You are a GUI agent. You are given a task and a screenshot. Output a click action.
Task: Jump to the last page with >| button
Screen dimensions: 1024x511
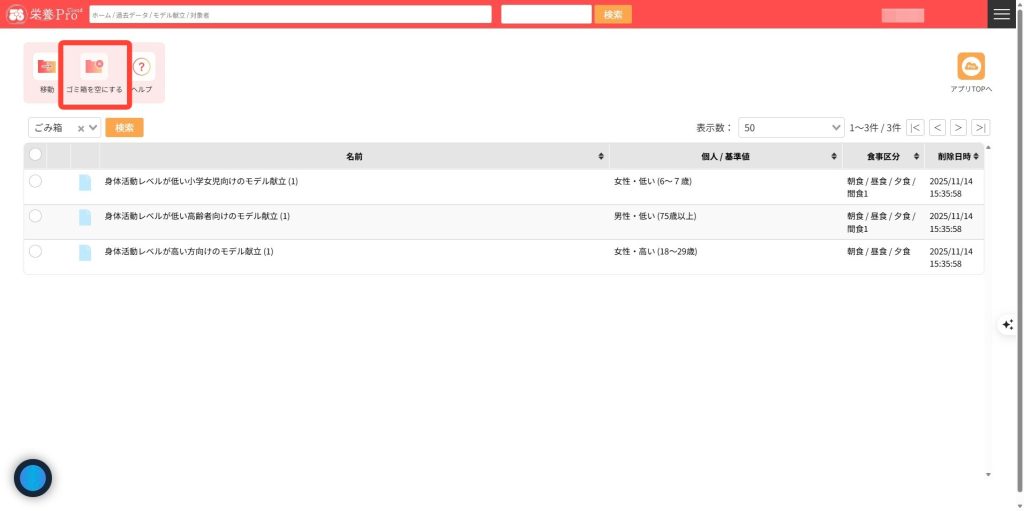(980, 128)
